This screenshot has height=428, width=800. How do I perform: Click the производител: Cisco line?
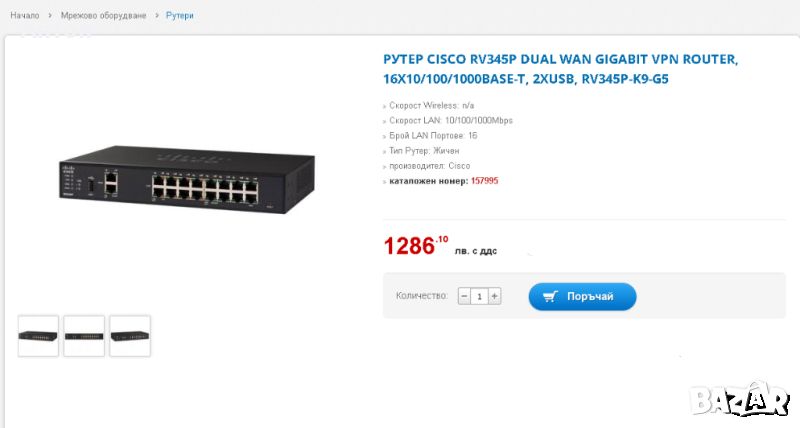pos(429,166)
